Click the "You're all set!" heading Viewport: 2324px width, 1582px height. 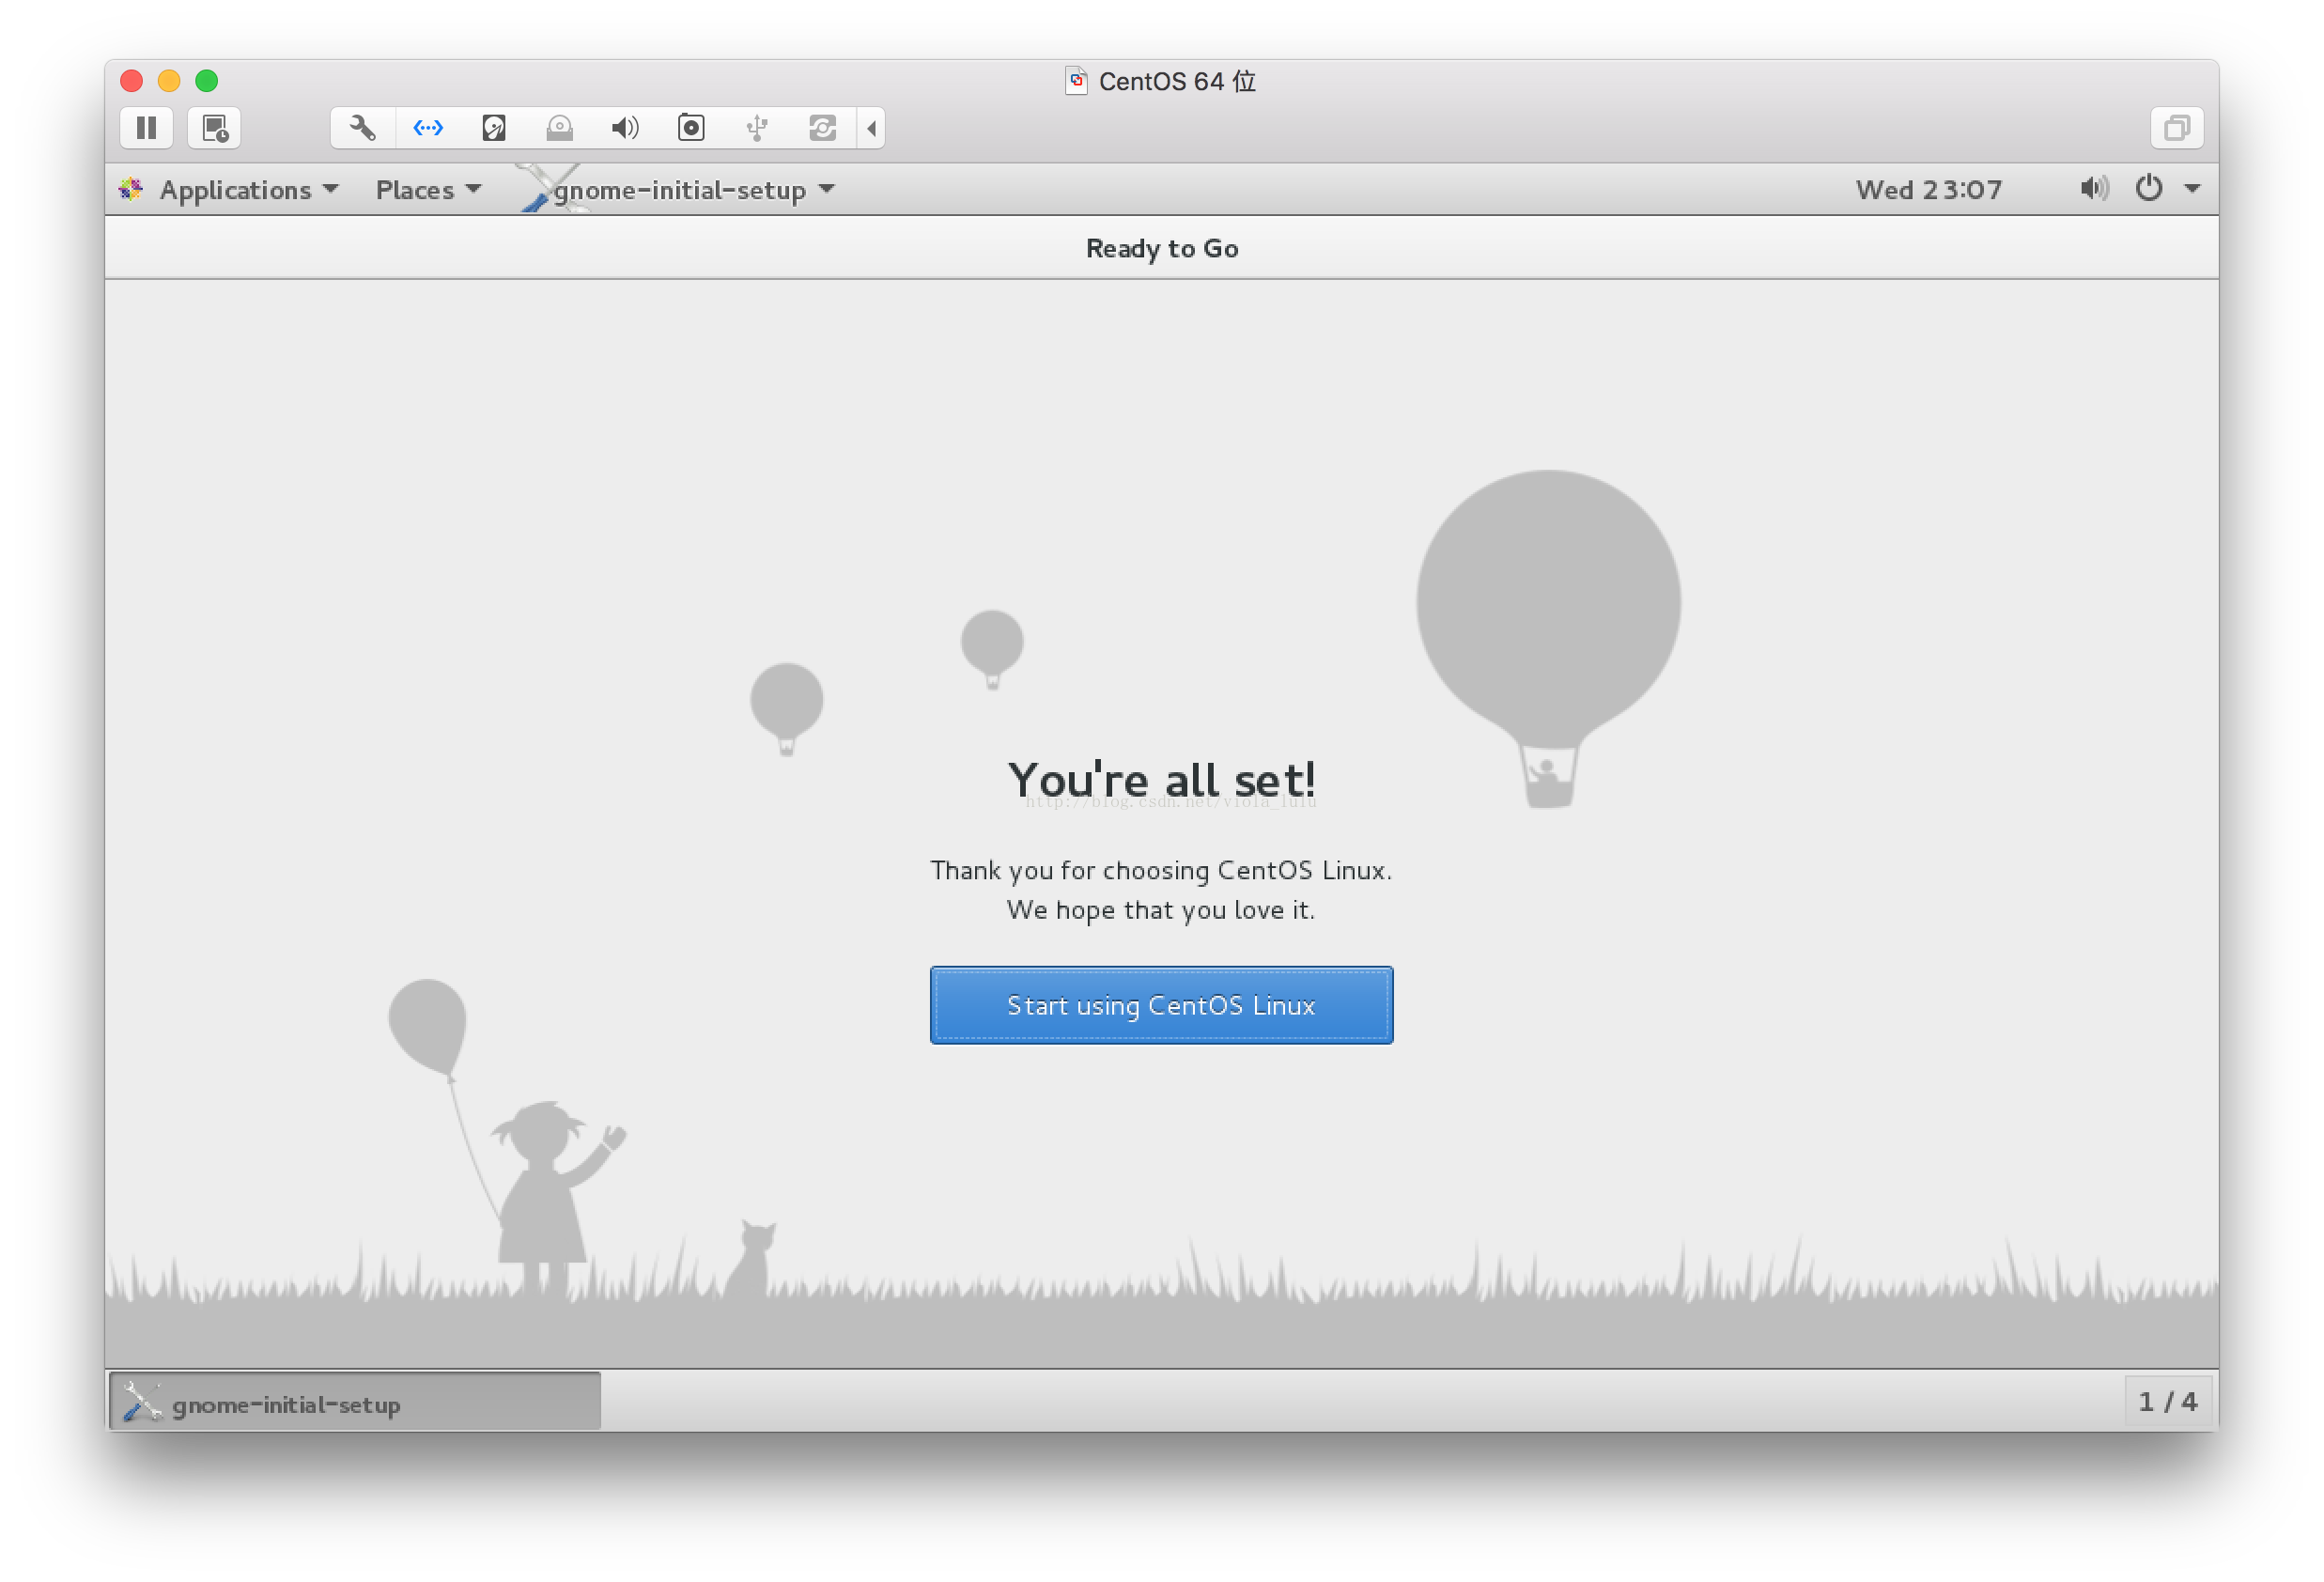[1161, 779]
